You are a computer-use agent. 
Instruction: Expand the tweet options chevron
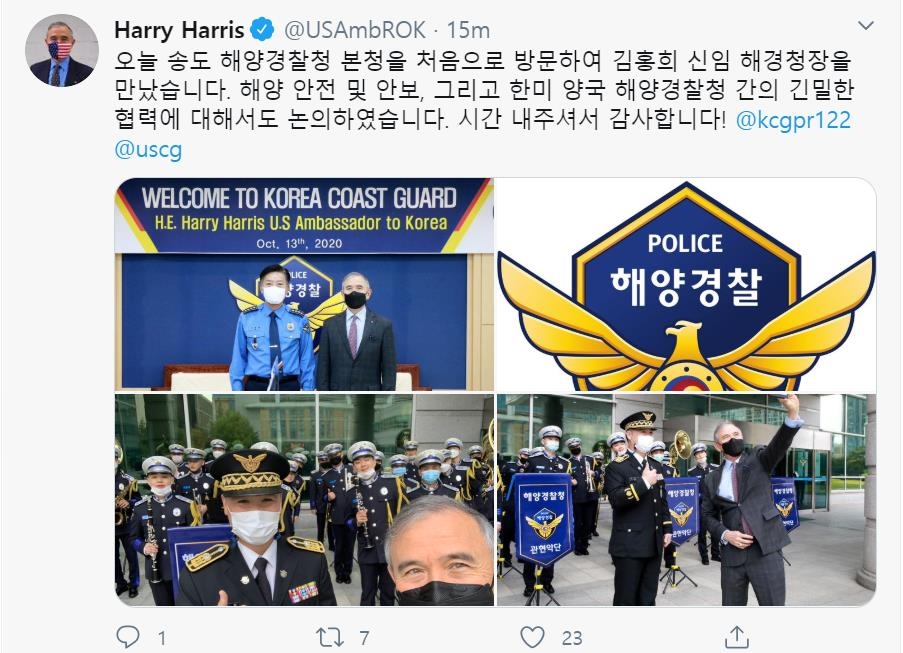866,25
